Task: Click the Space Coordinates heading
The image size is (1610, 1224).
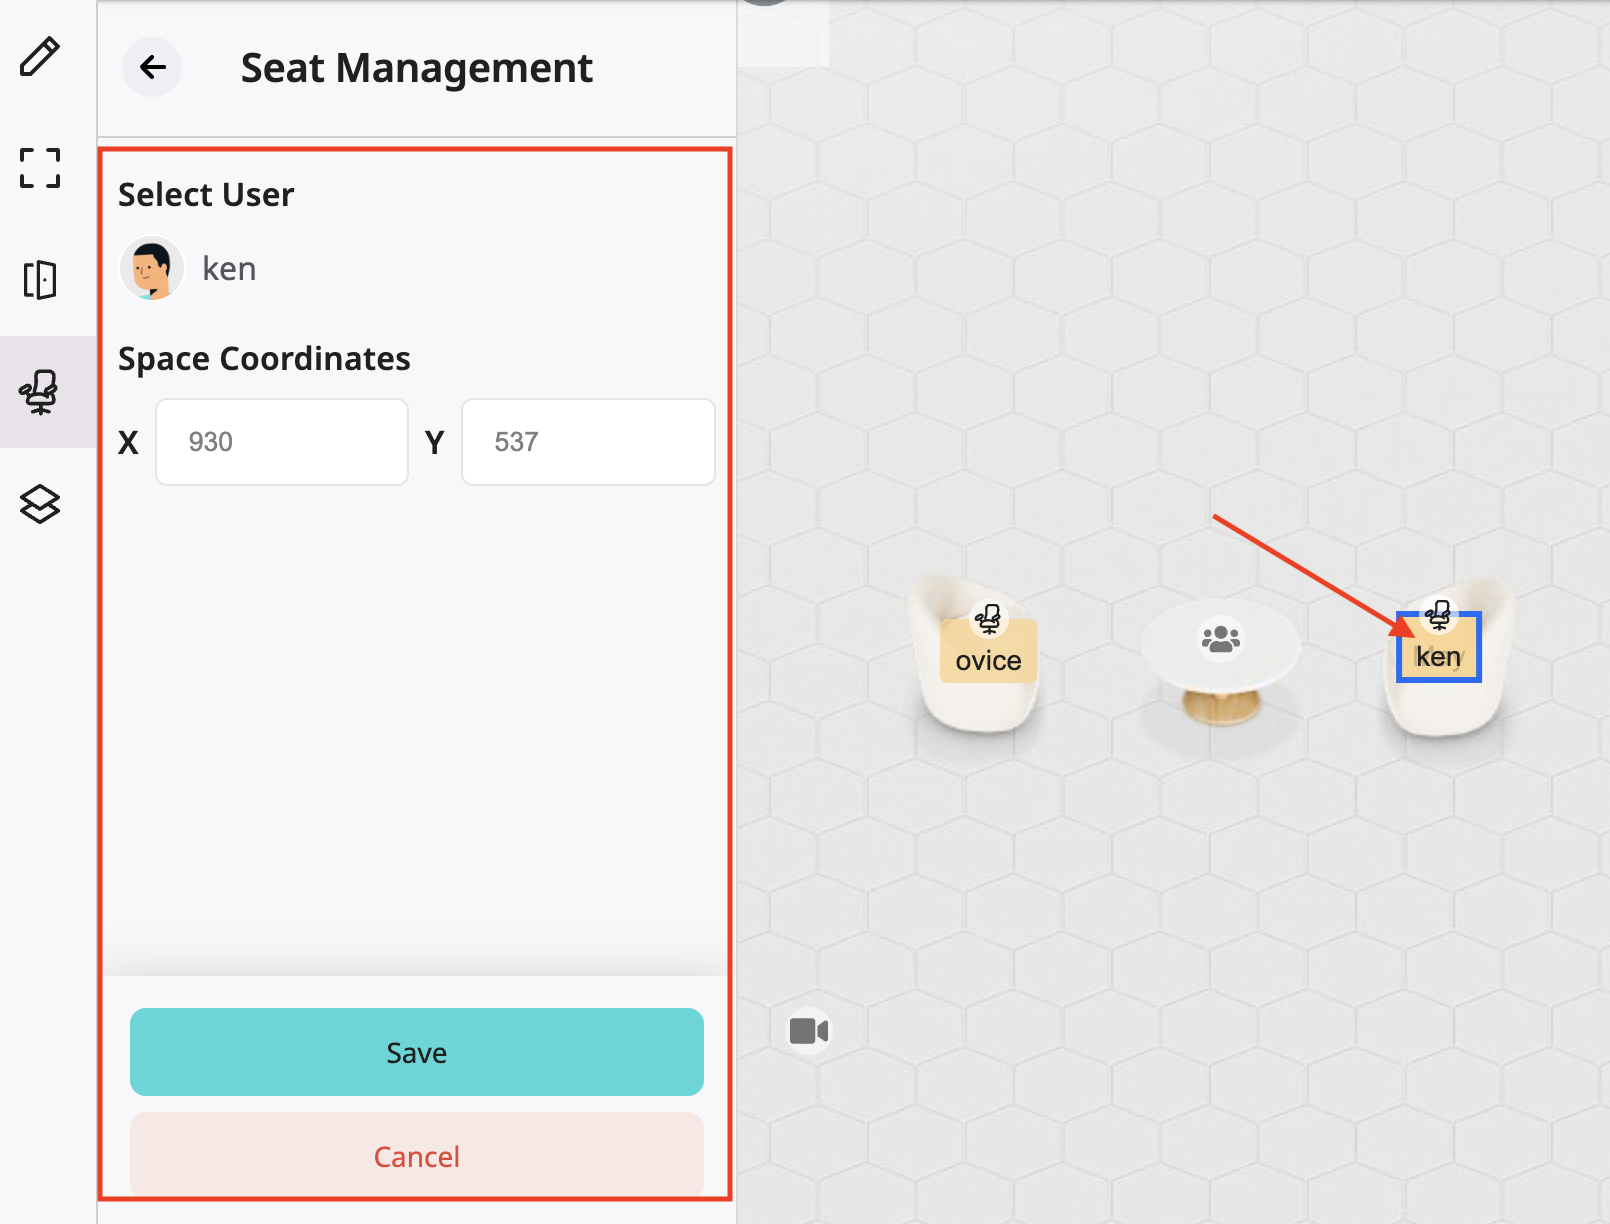Action: [264, 358]
